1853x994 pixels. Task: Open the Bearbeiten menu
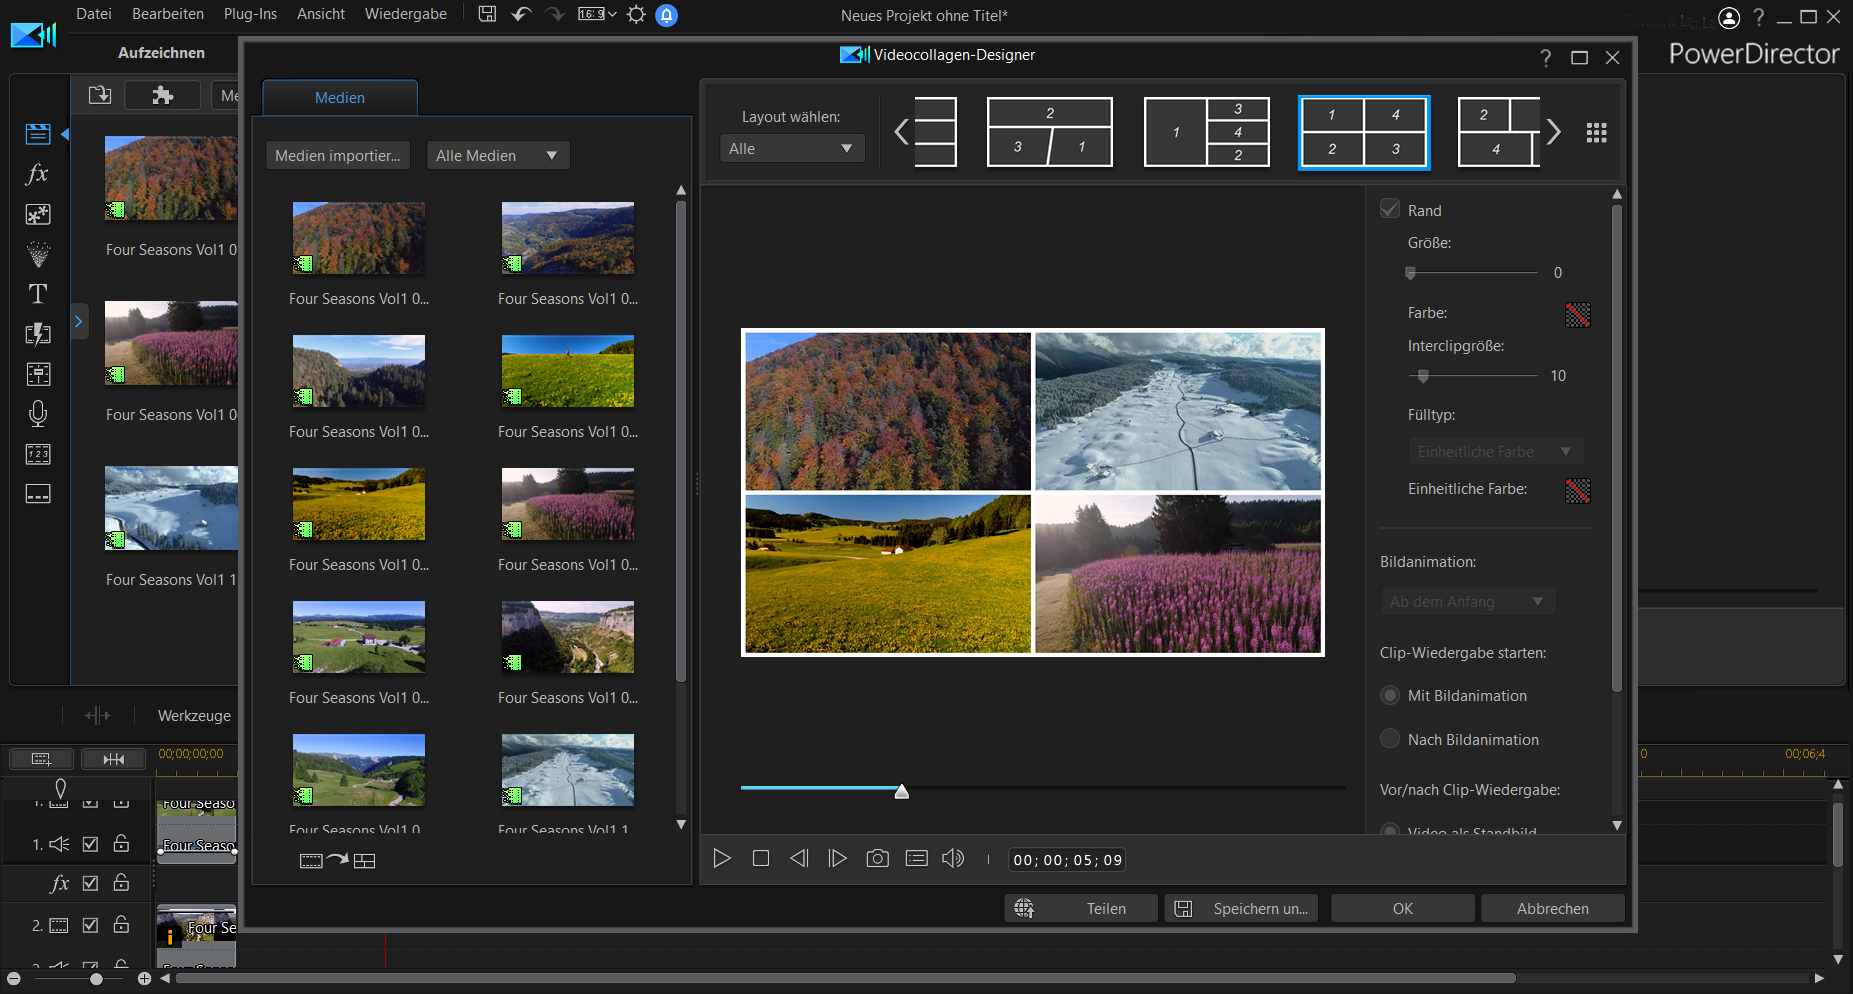pos(168,14)
